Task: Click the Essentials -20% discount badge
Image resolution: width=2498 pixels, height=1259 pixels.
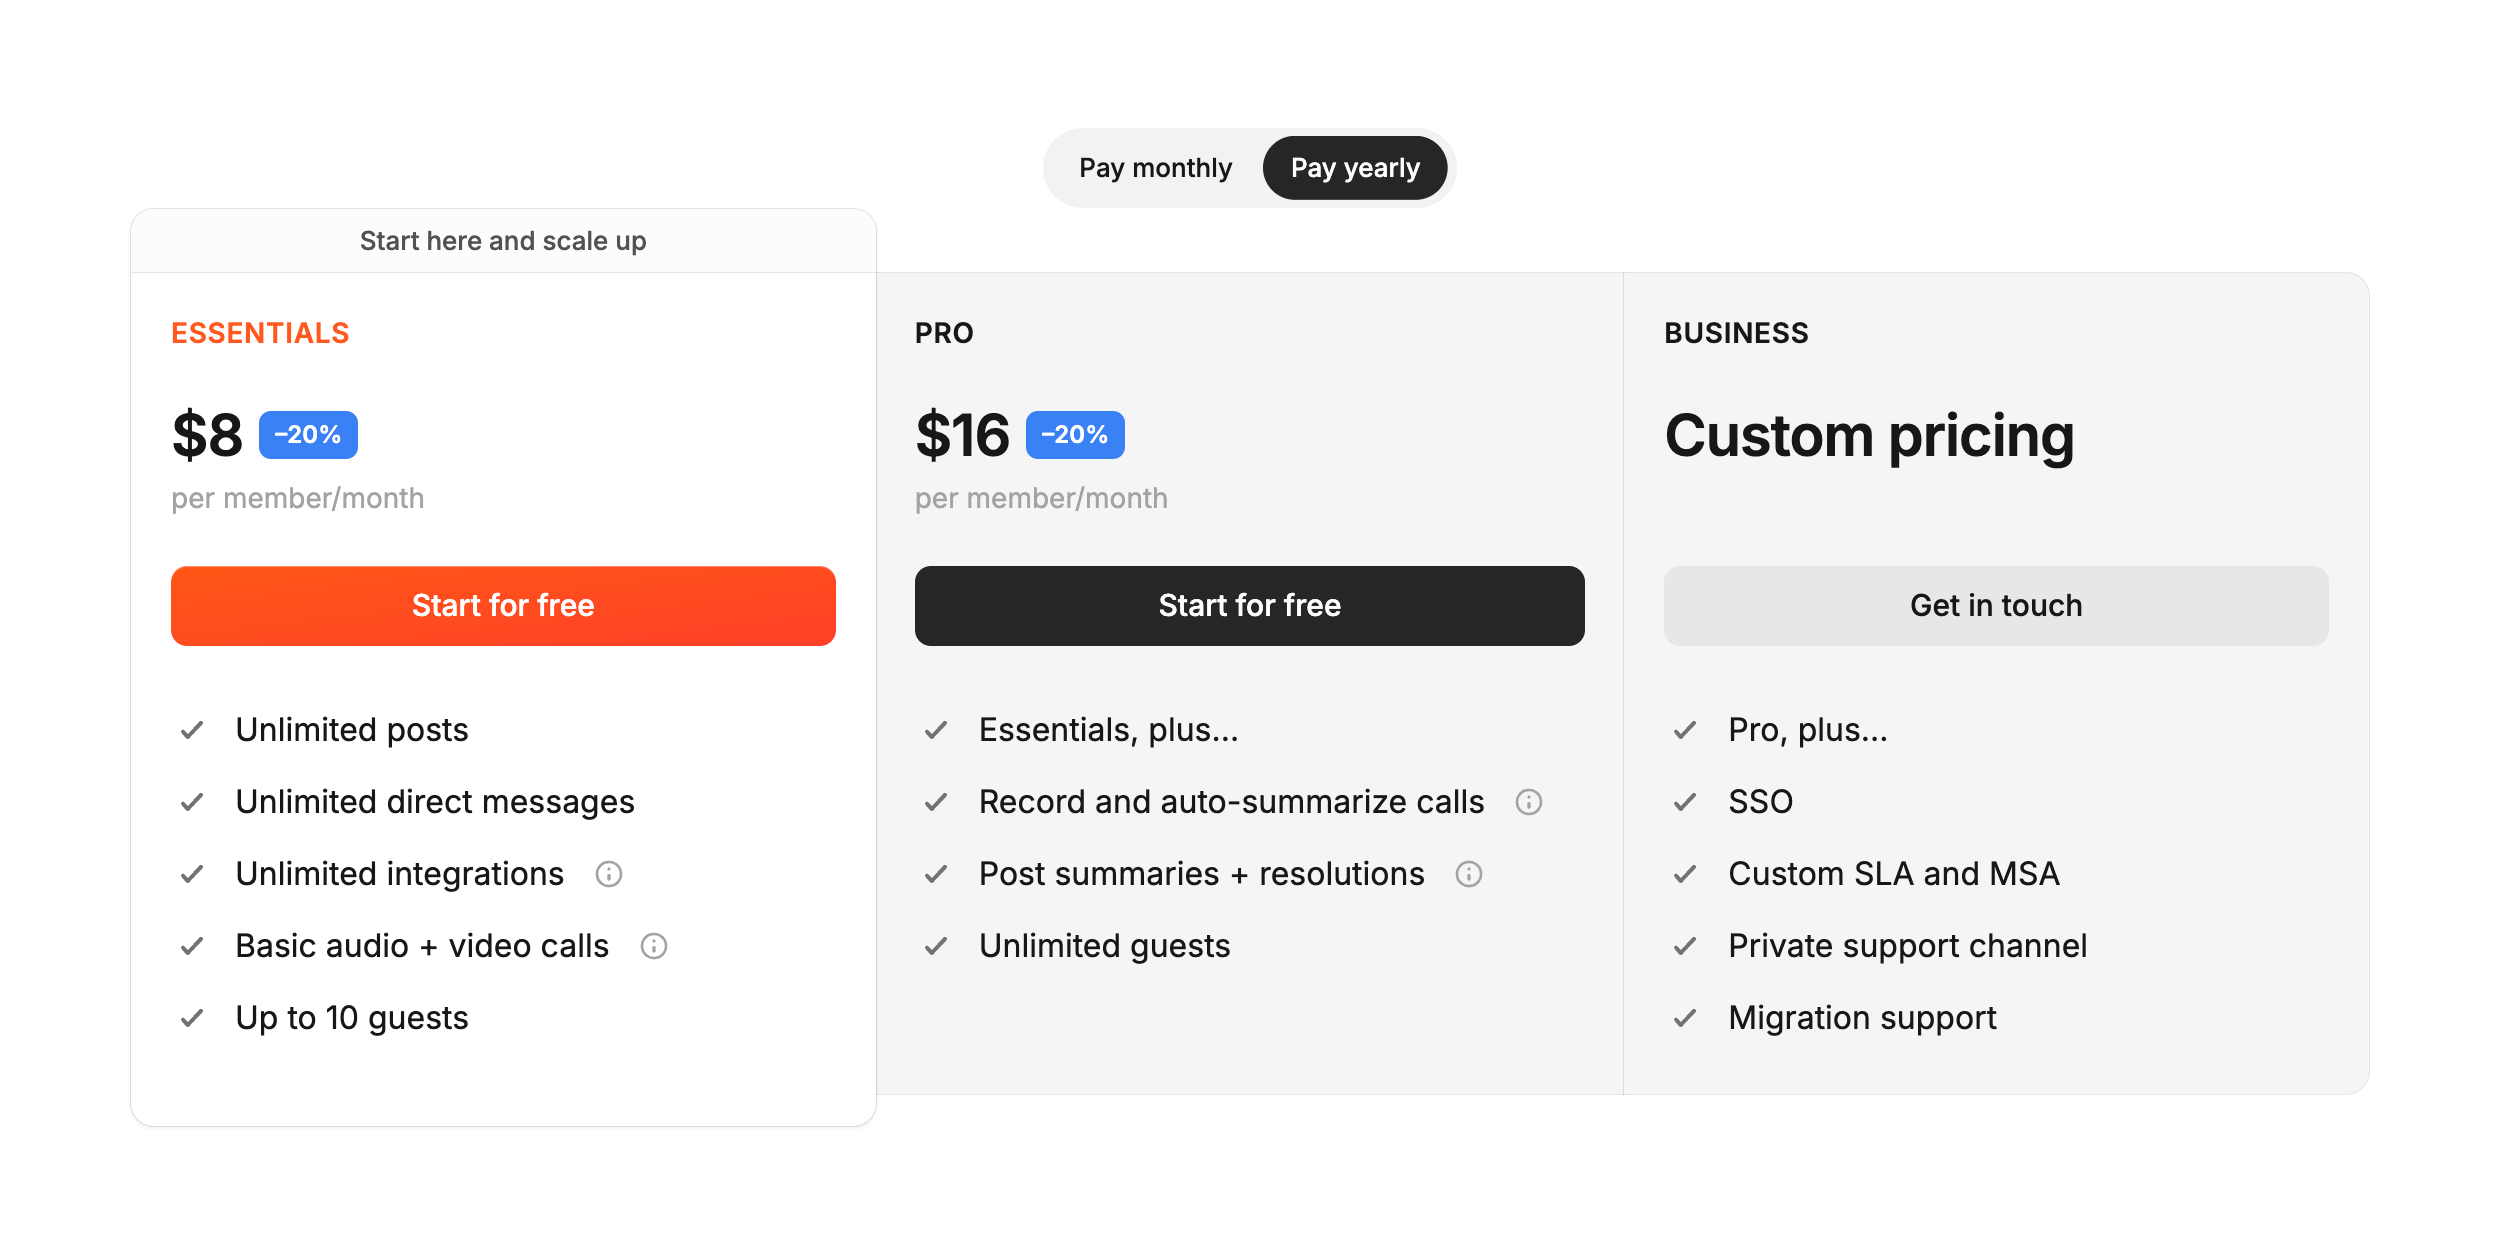Action: click(x=308, y=435)
